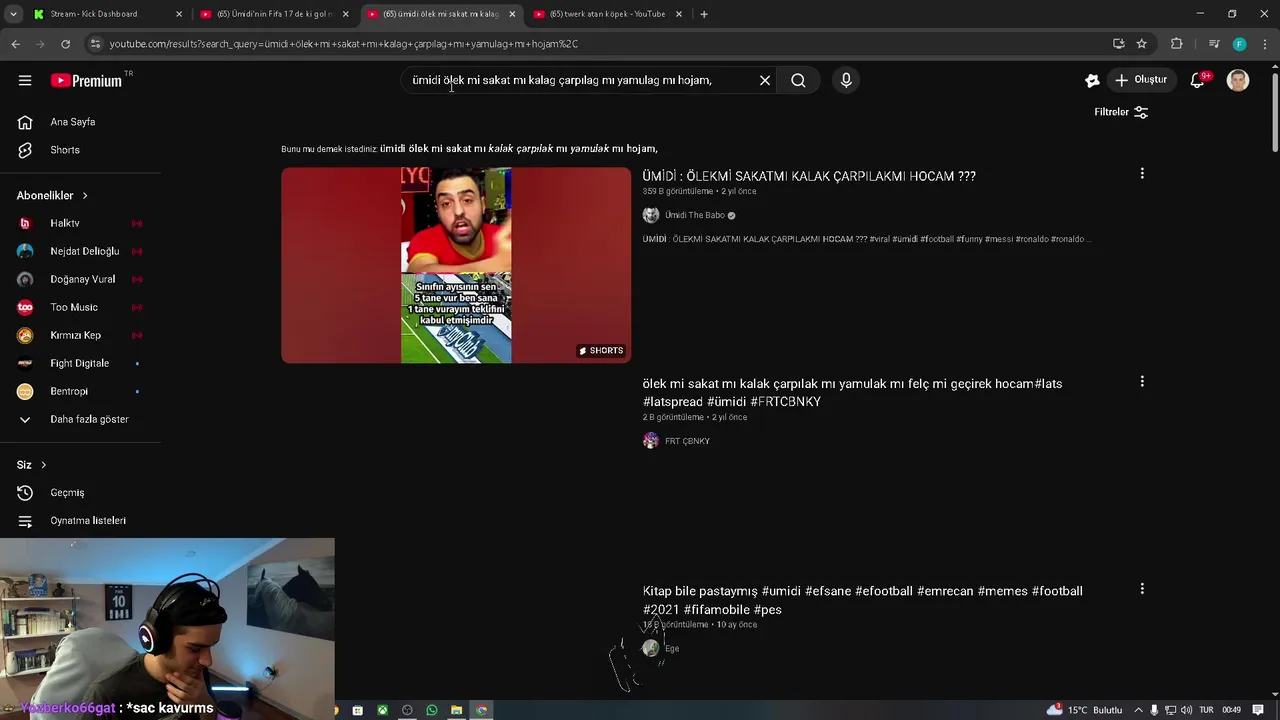Open the WhatsApp taskbar icon
The image size is (1280, 720).
431,710
